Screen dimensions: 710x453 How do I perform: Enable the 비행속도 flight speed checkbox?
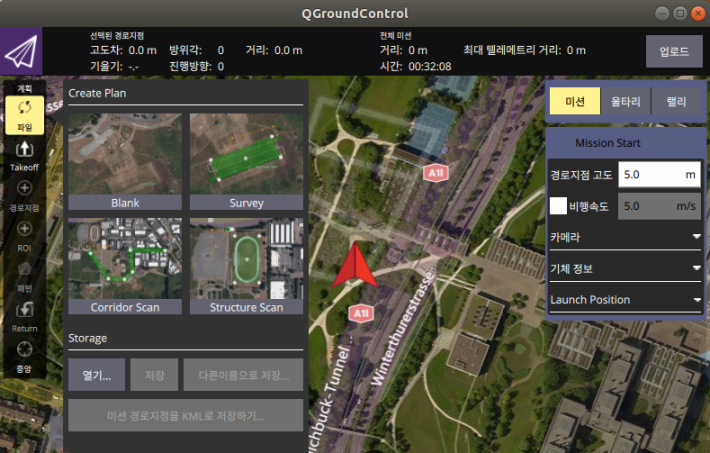(558, 206)
